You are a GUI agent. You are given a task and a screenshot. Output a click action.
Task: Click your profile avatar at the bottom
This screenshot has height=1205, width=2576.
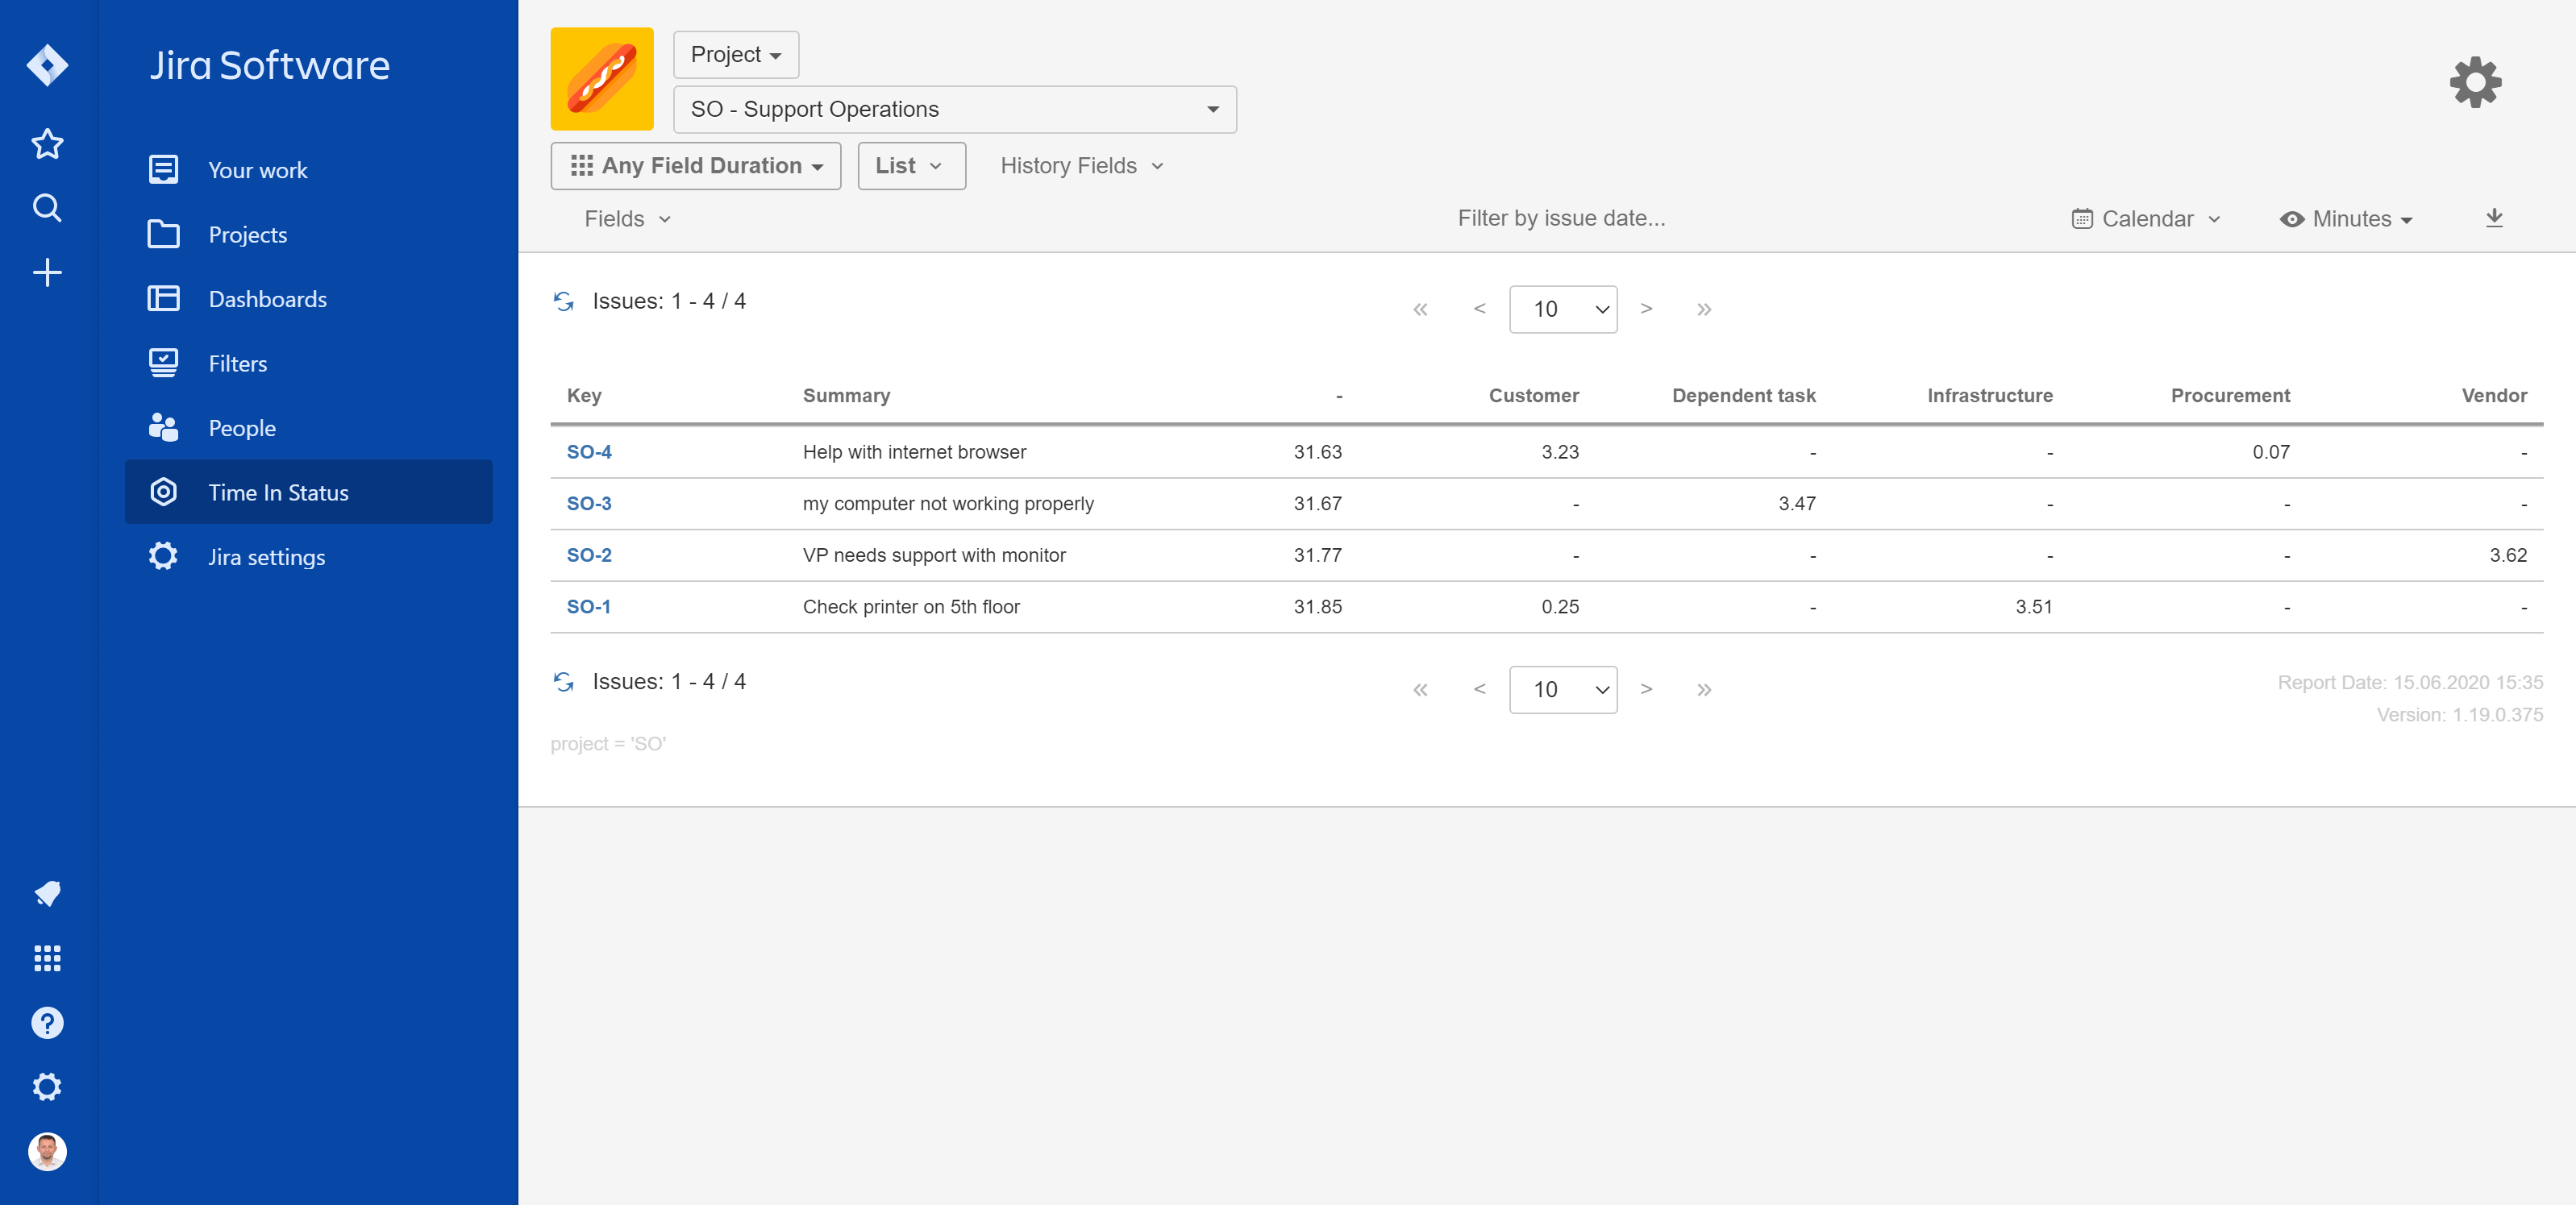coord(47,1151)
